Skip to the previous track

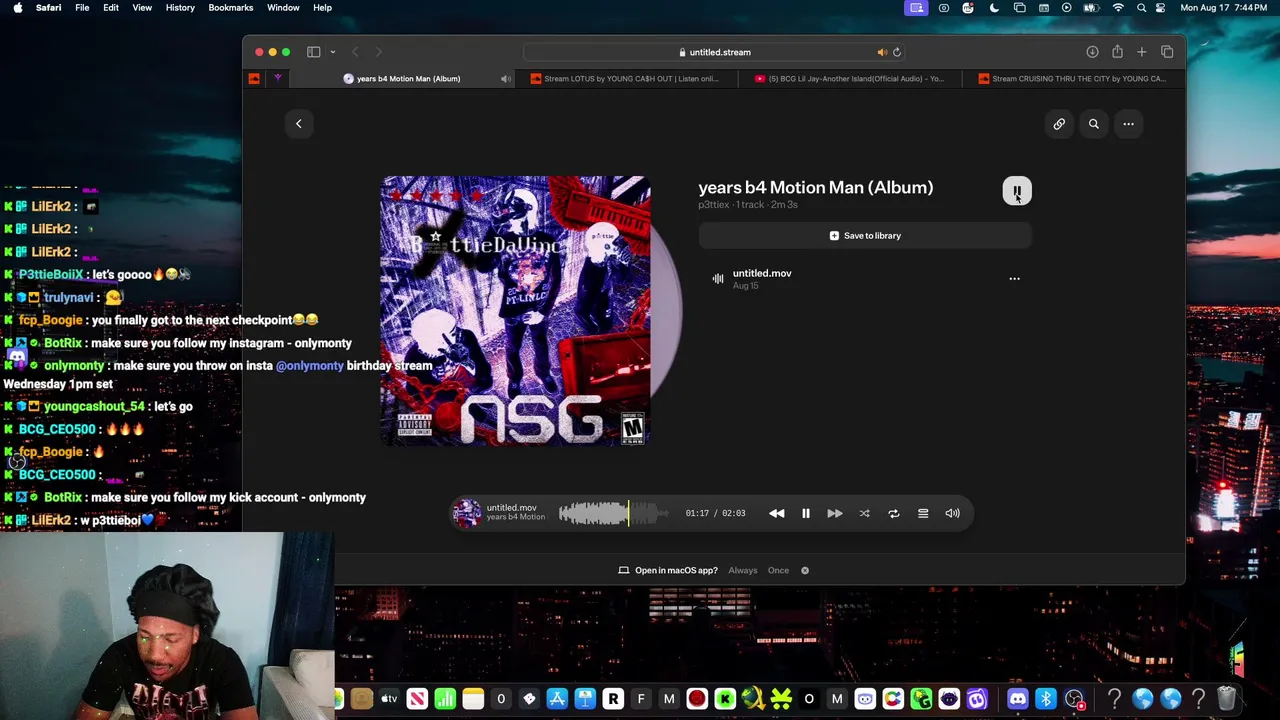(777, 513)
